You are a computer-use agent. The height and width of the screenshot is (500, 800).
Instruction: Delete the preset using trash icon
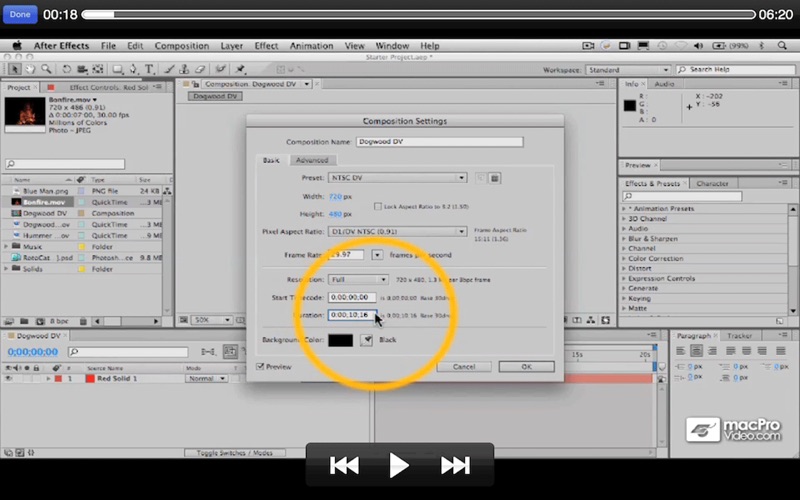494,178
